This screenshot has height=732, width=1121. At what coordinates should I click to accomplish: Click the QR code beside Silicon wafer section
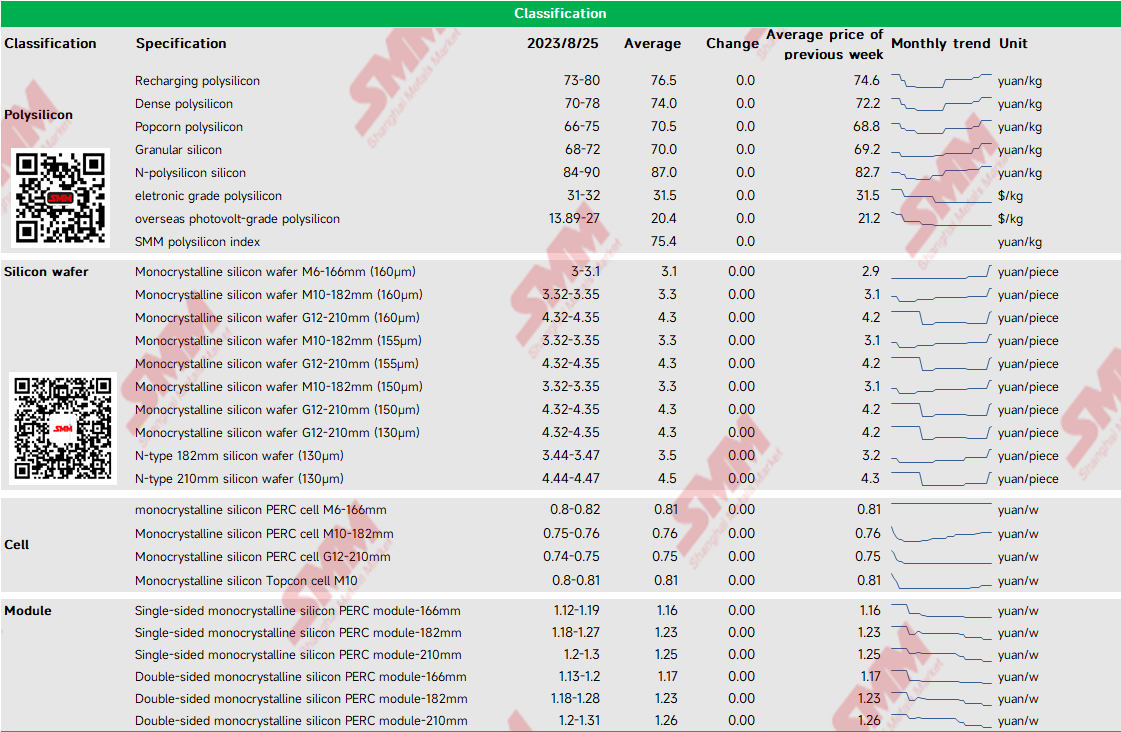tap(63, 428)
